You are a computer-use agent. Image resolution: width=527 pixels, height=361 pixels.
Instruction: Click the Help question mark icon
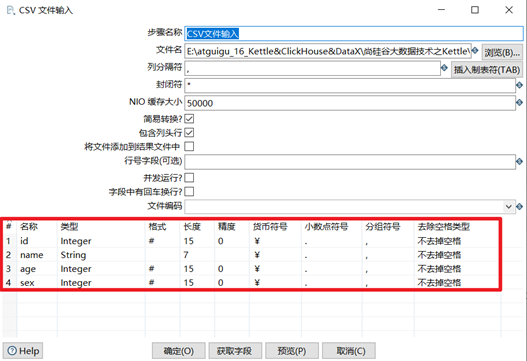click(x=12, y=351)
